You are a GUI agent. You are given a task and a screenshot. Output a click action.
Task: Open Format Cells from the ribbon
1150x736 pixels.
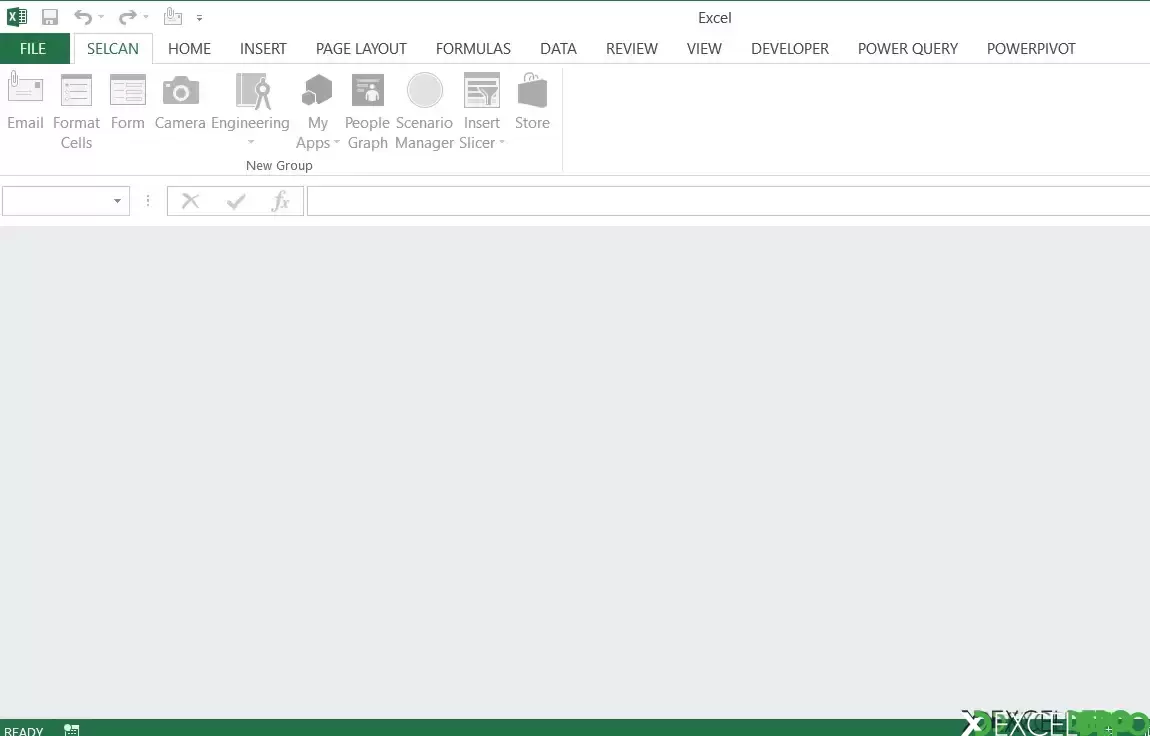[x=76, y=111]
